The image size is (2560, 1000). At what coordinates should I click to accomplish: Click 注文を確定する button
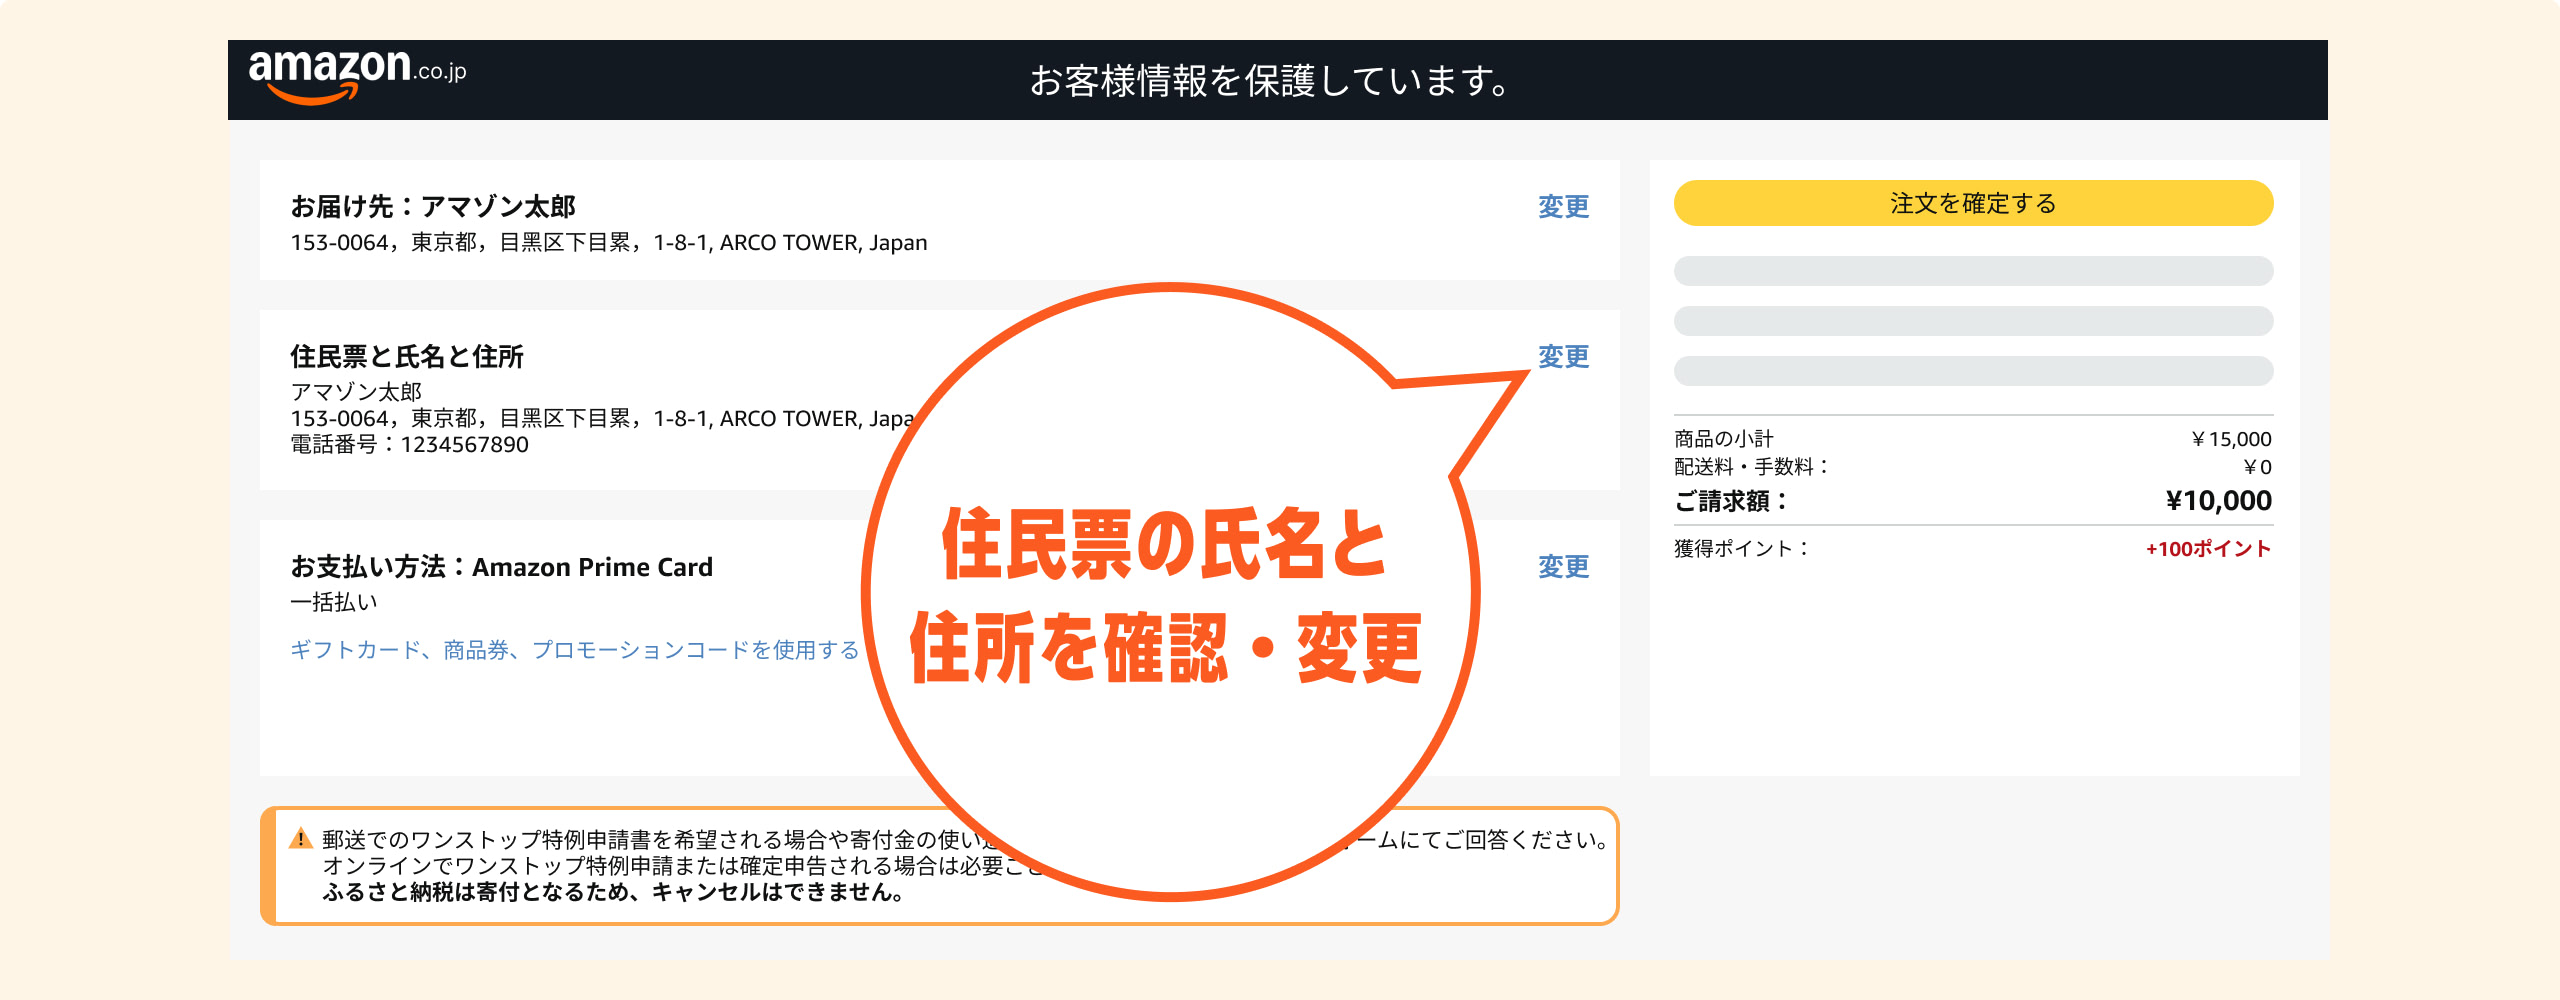1973,203
